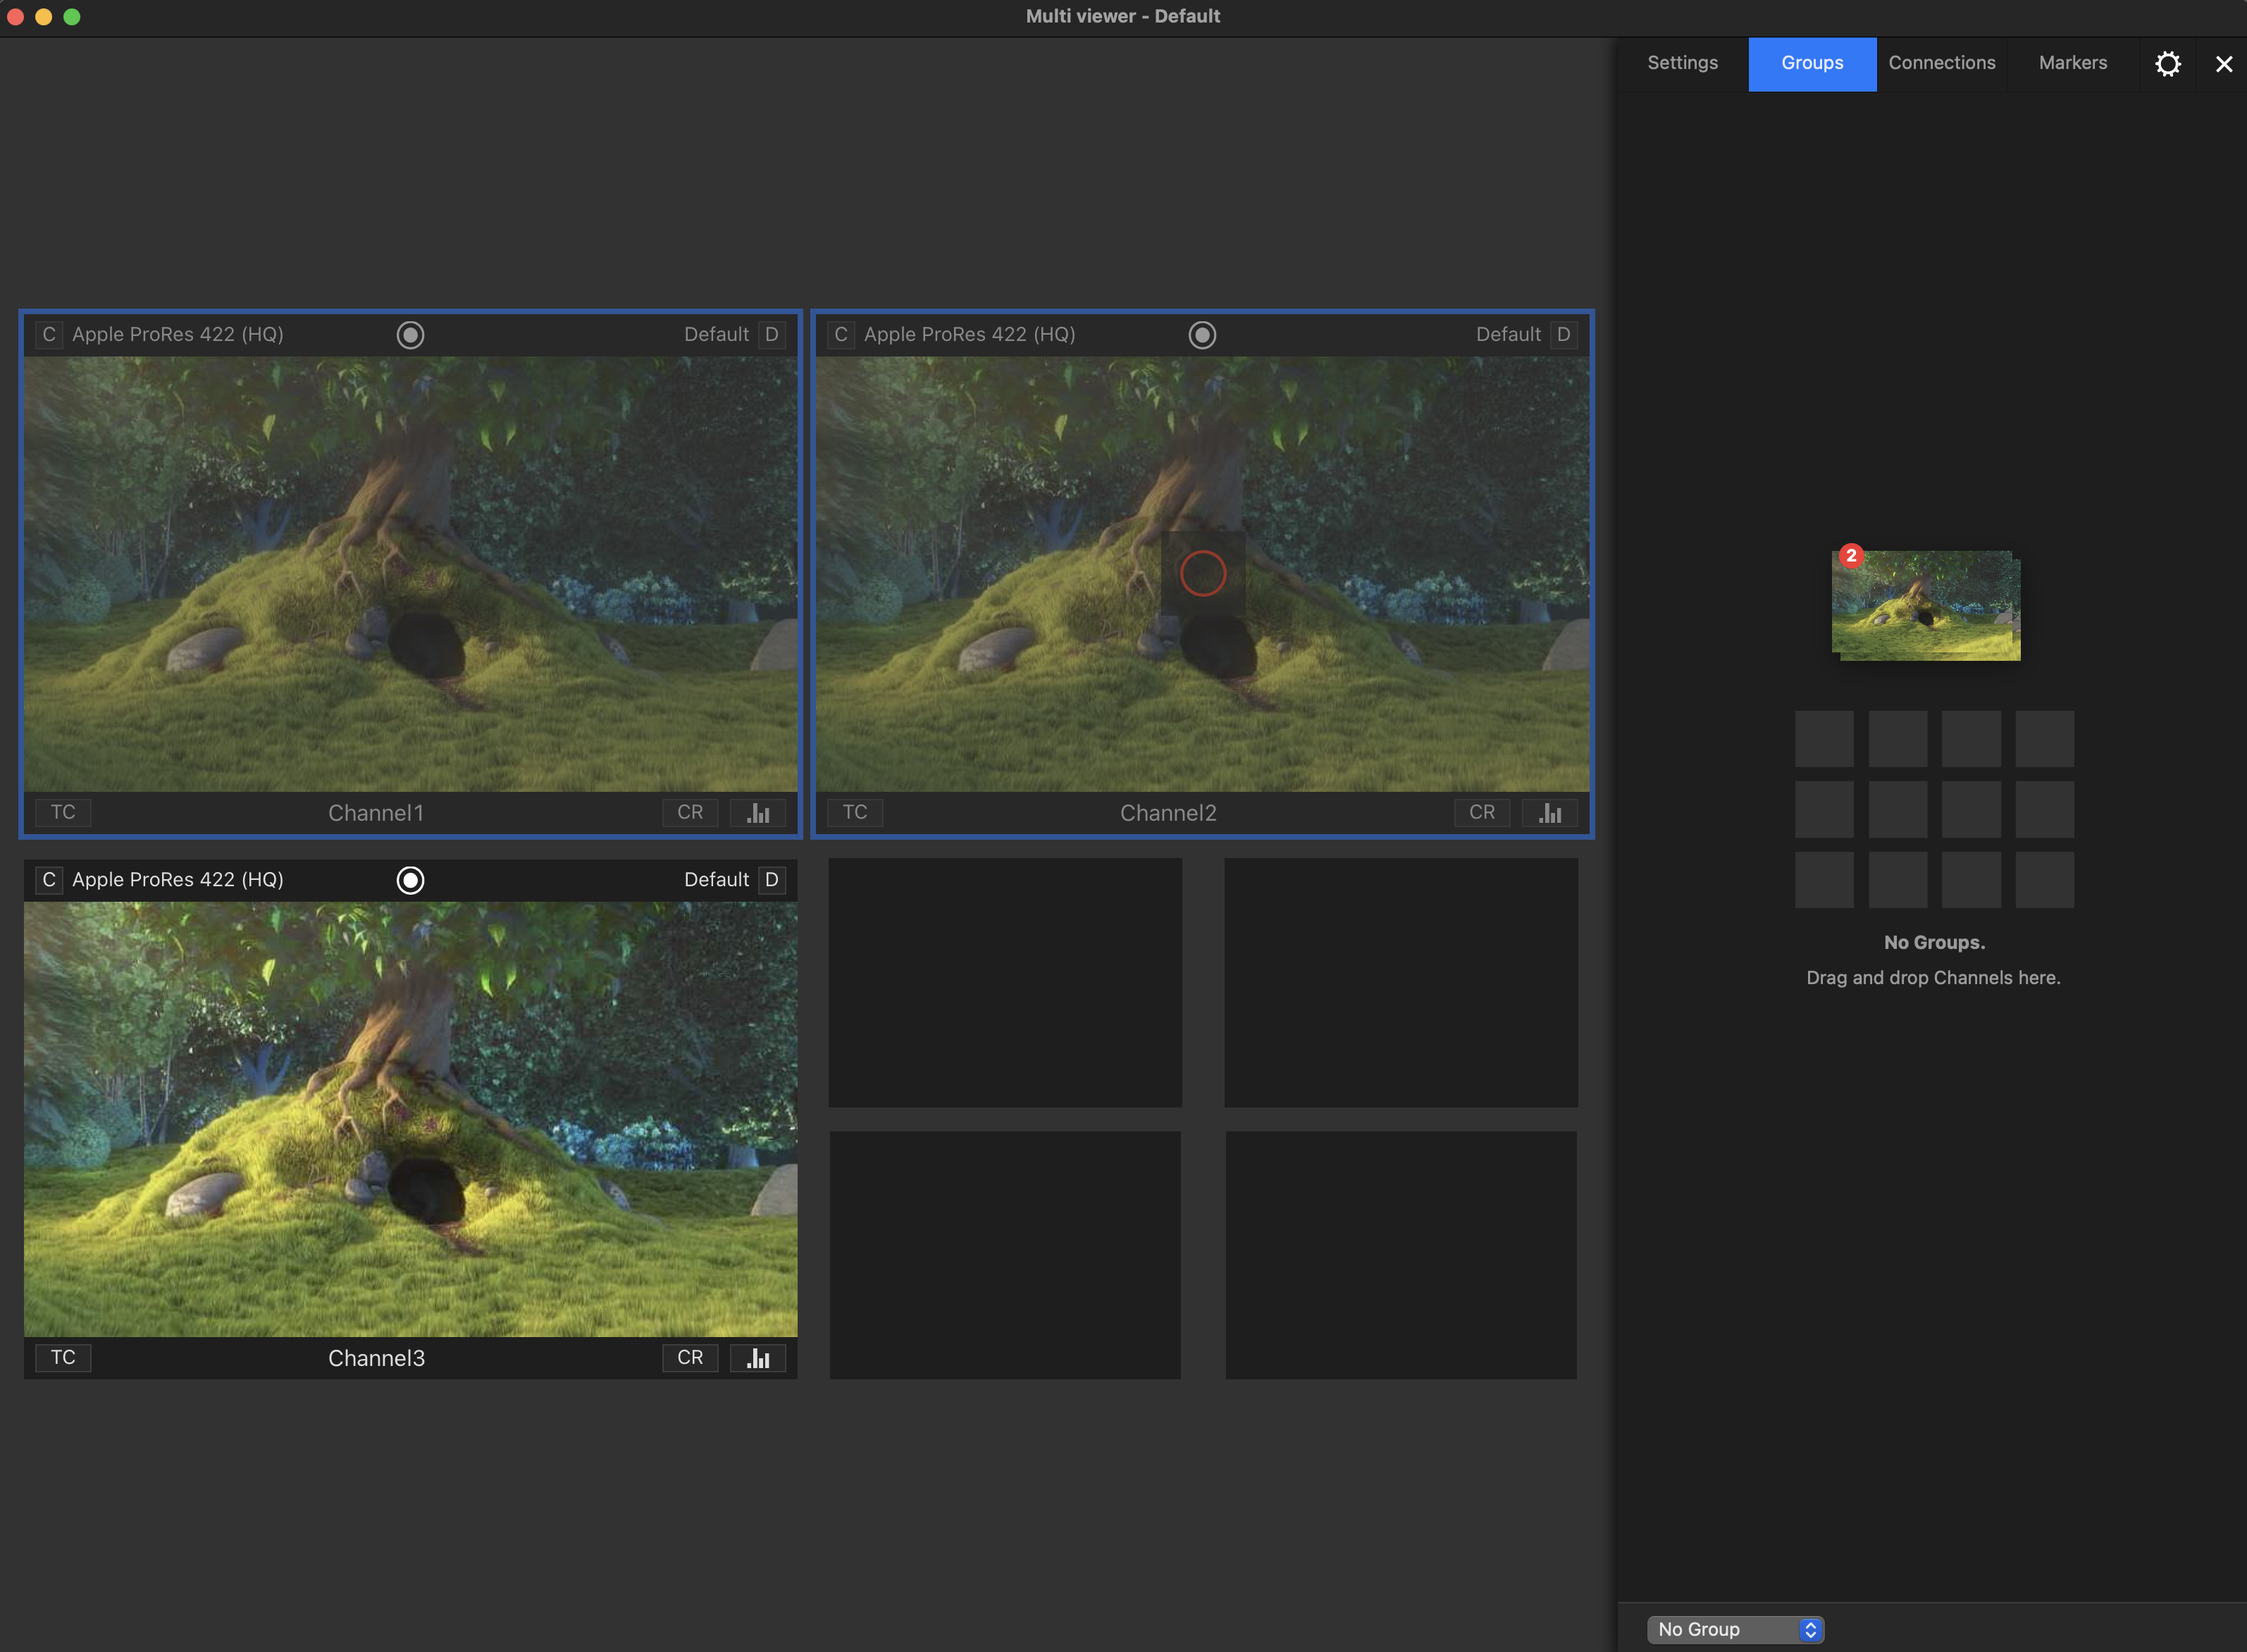Click the Drag and drop Channels here text
Viewport: 2247px width, 1652px height.
pos(1933,978)
